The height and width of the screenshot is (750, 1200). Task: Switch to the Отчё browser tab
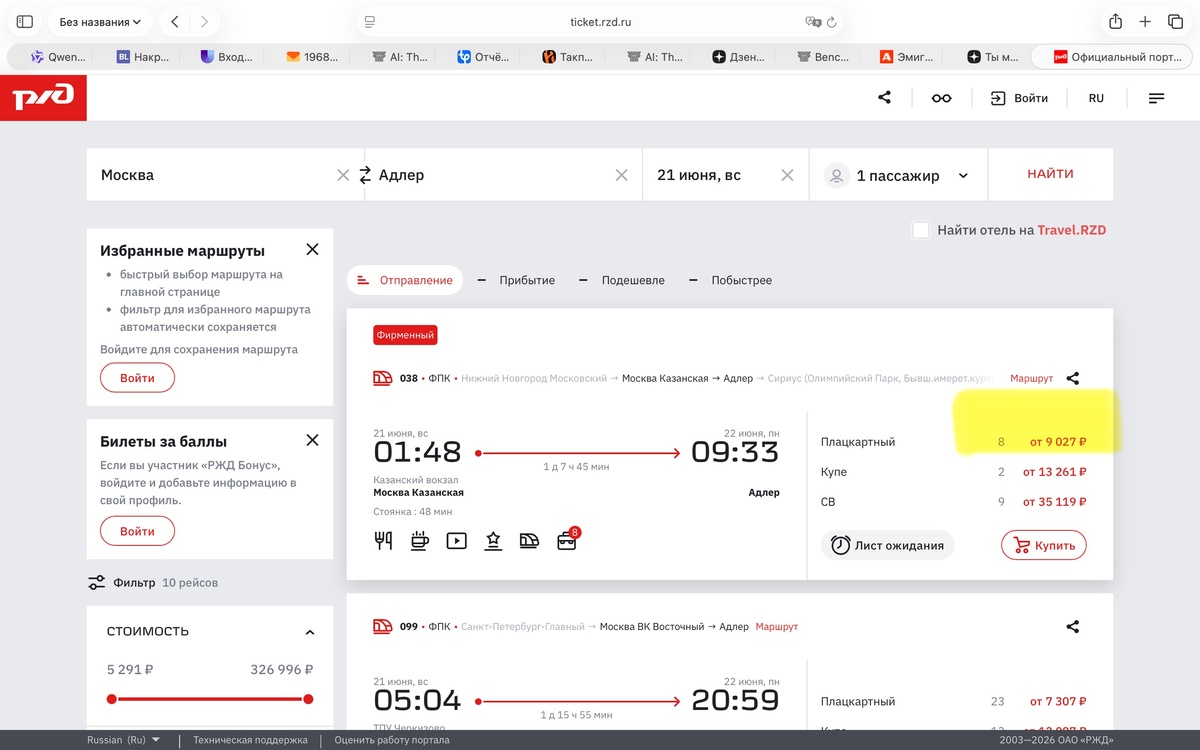(485, 57)
